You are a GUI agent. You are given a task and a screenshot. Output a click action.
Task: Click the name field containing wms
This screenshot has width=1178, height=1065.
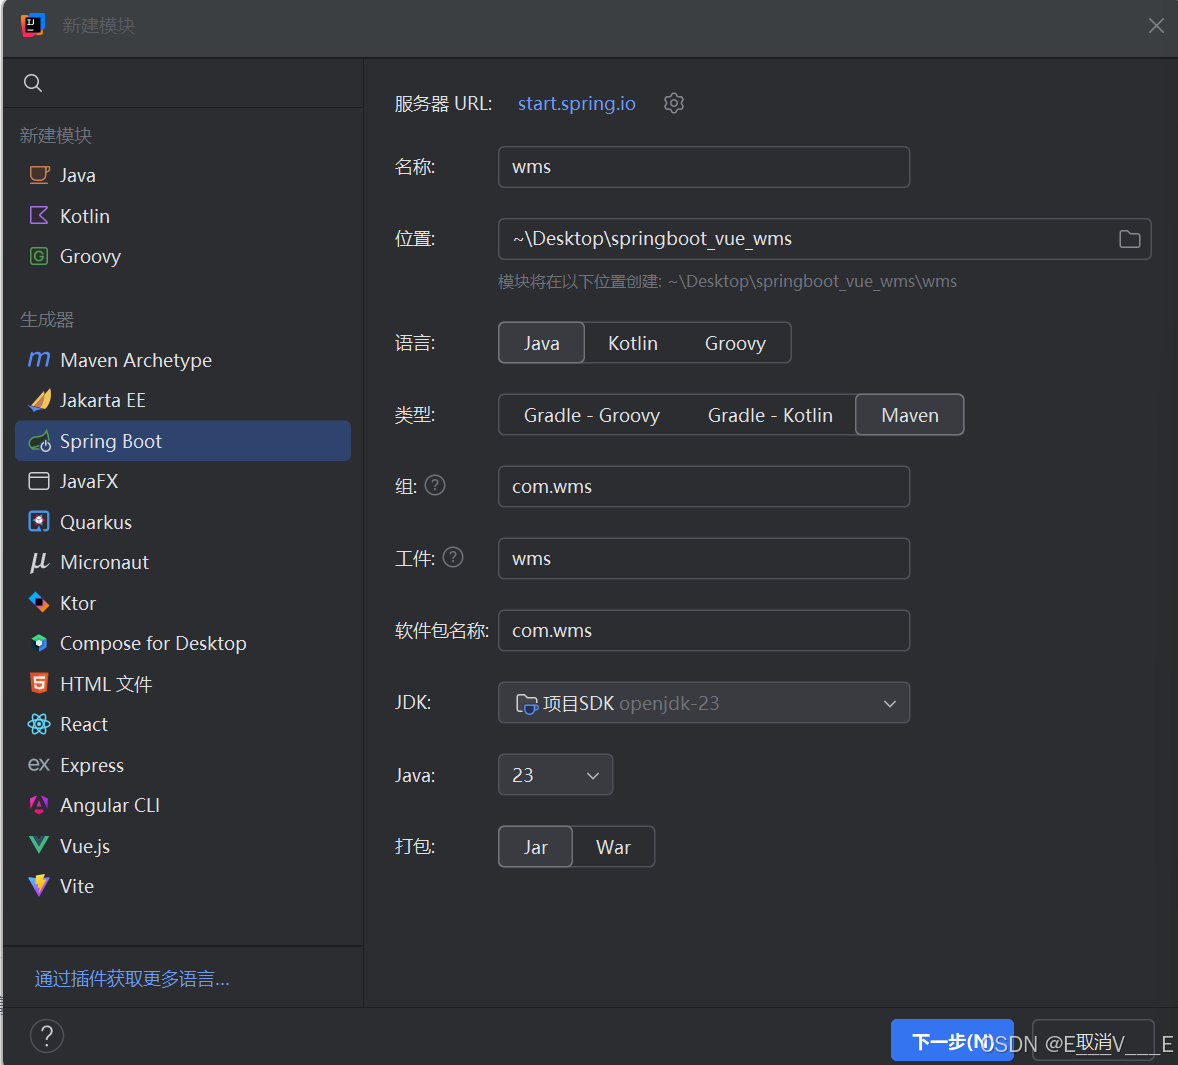[704, 167]
